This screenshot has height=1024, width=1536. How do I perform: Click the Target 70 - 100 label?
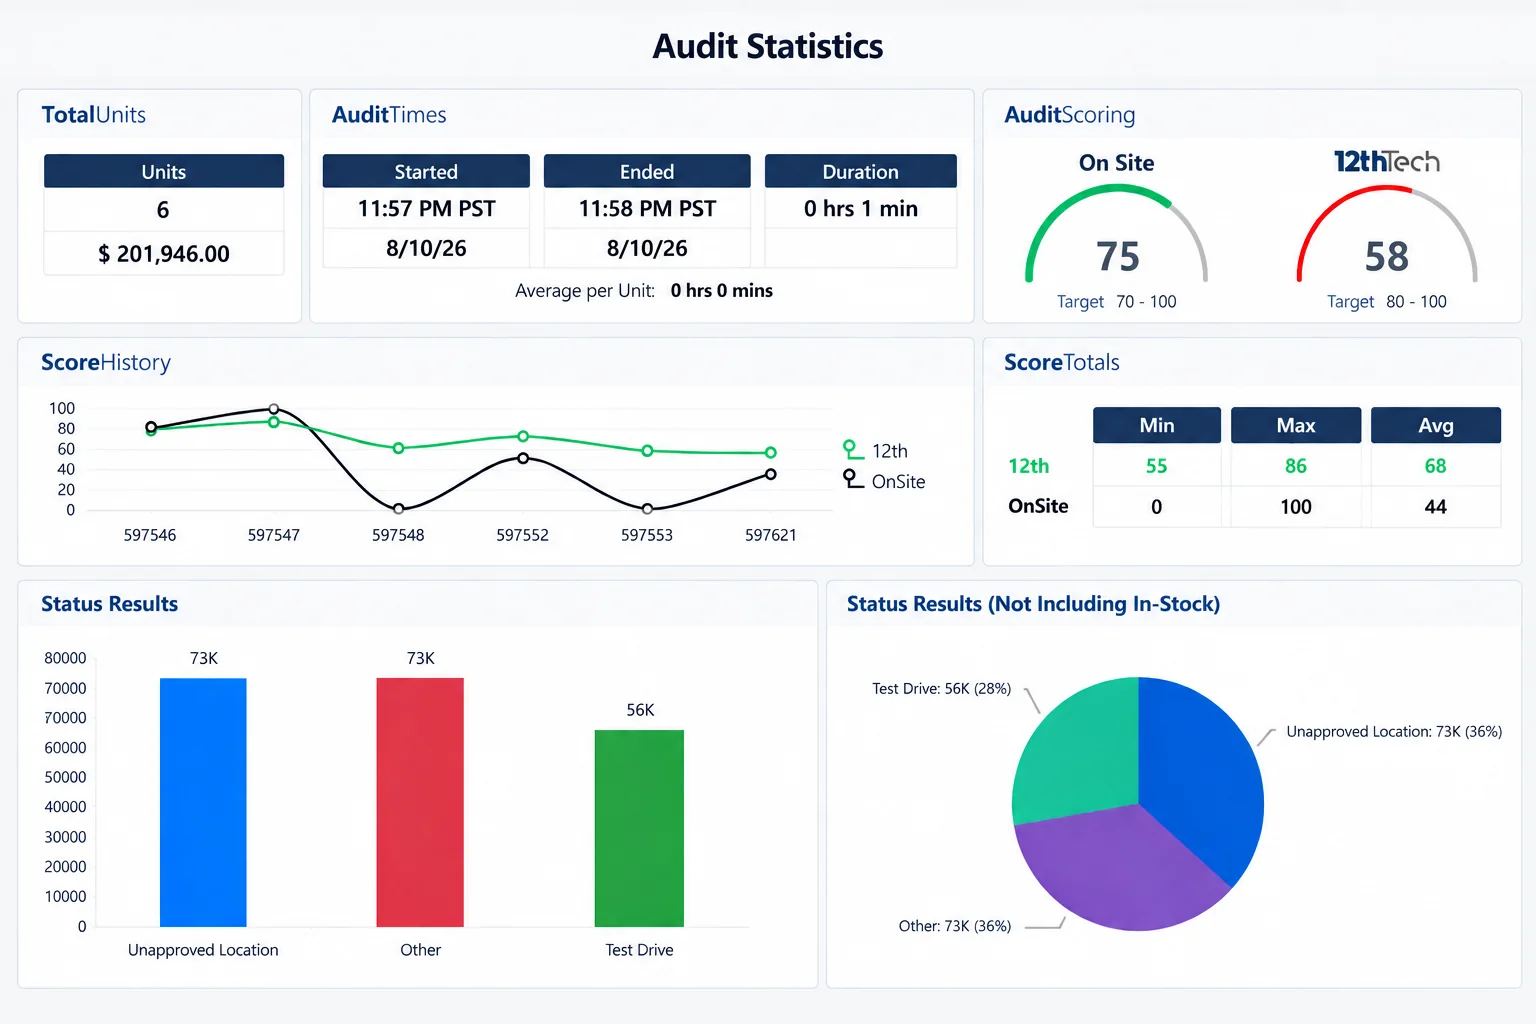click(x=1117, y=302)
